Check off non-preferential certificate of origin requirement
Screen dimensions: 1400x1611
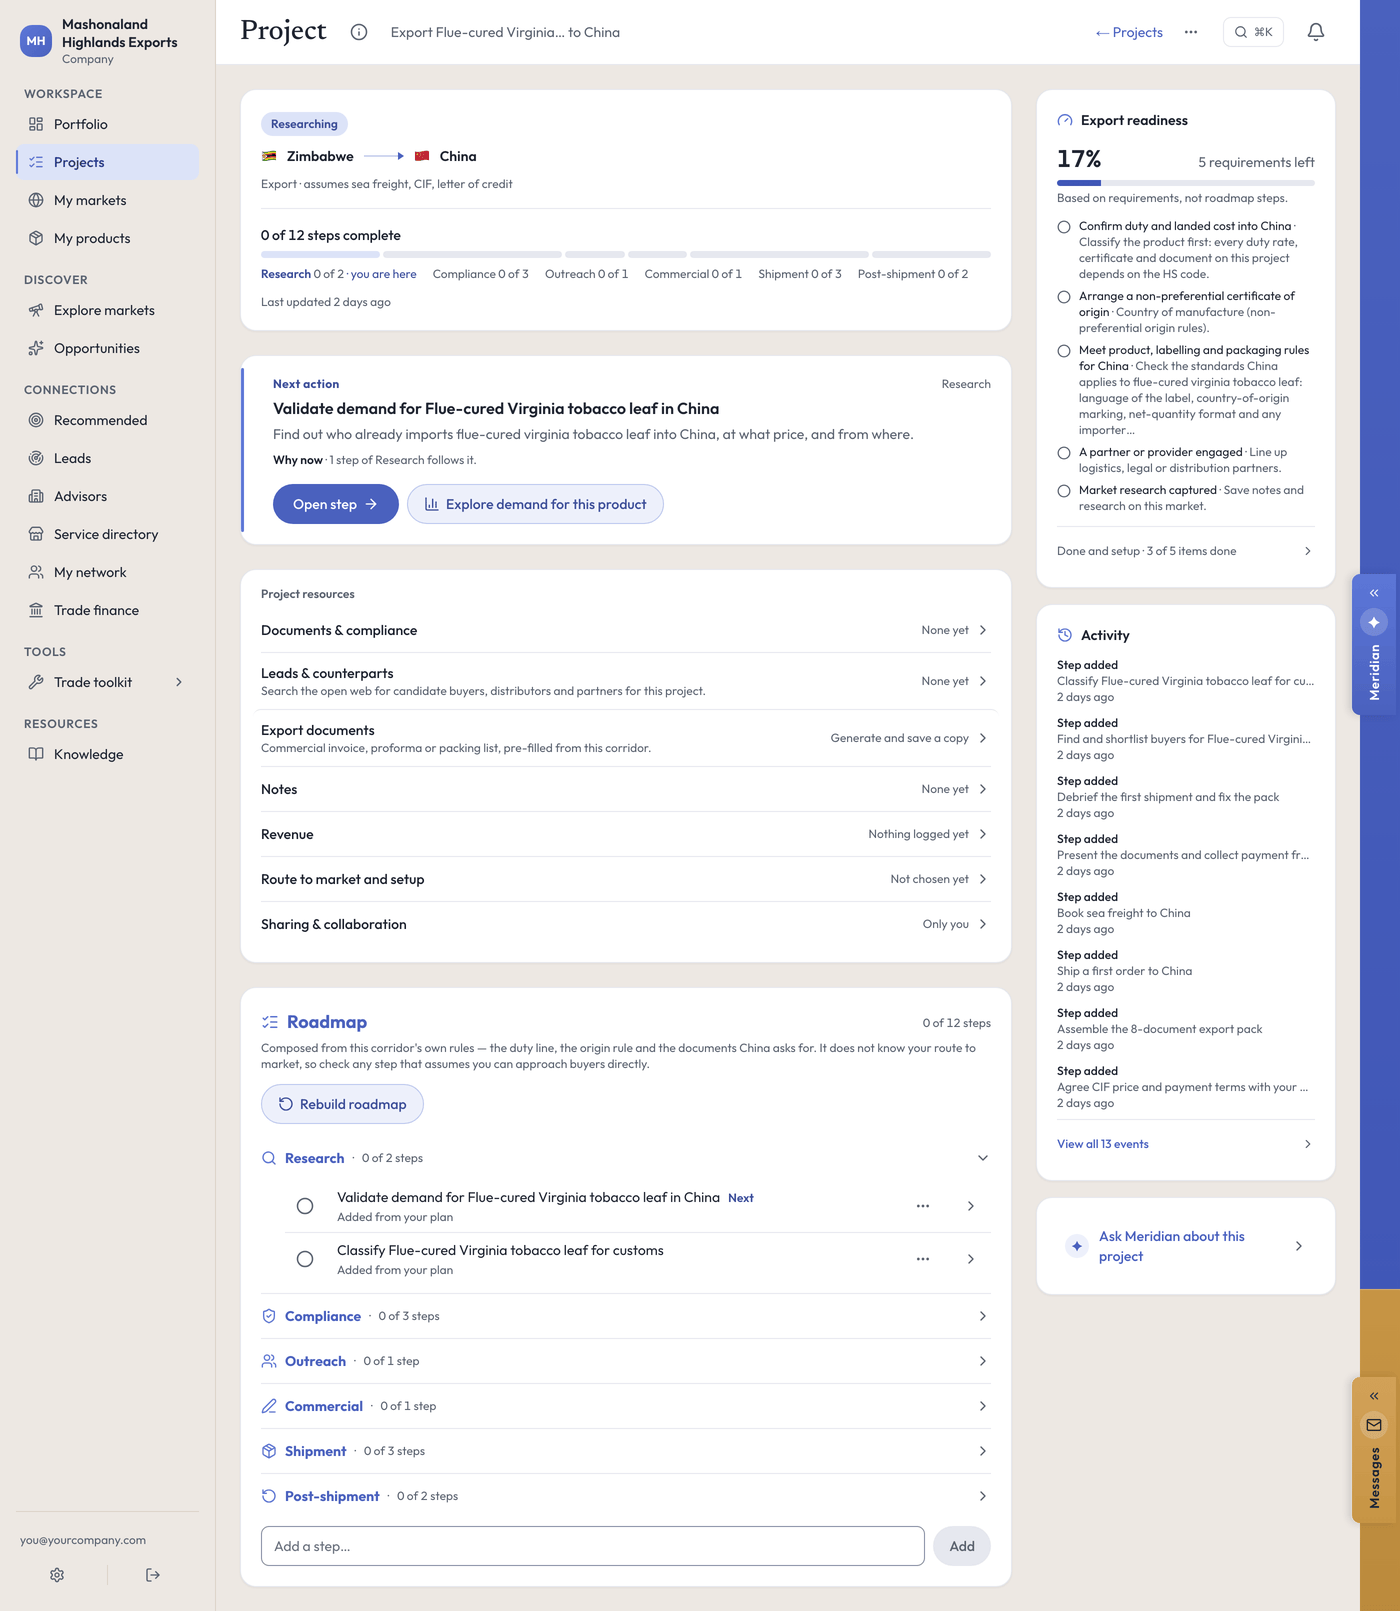tap(1064, 297)
